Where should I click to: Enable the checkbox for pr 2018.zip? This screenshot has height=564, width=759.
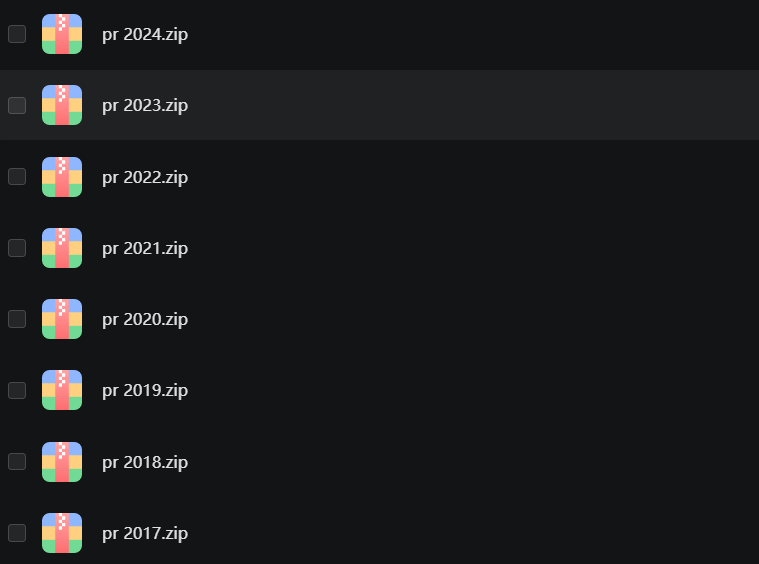(17, 462)
